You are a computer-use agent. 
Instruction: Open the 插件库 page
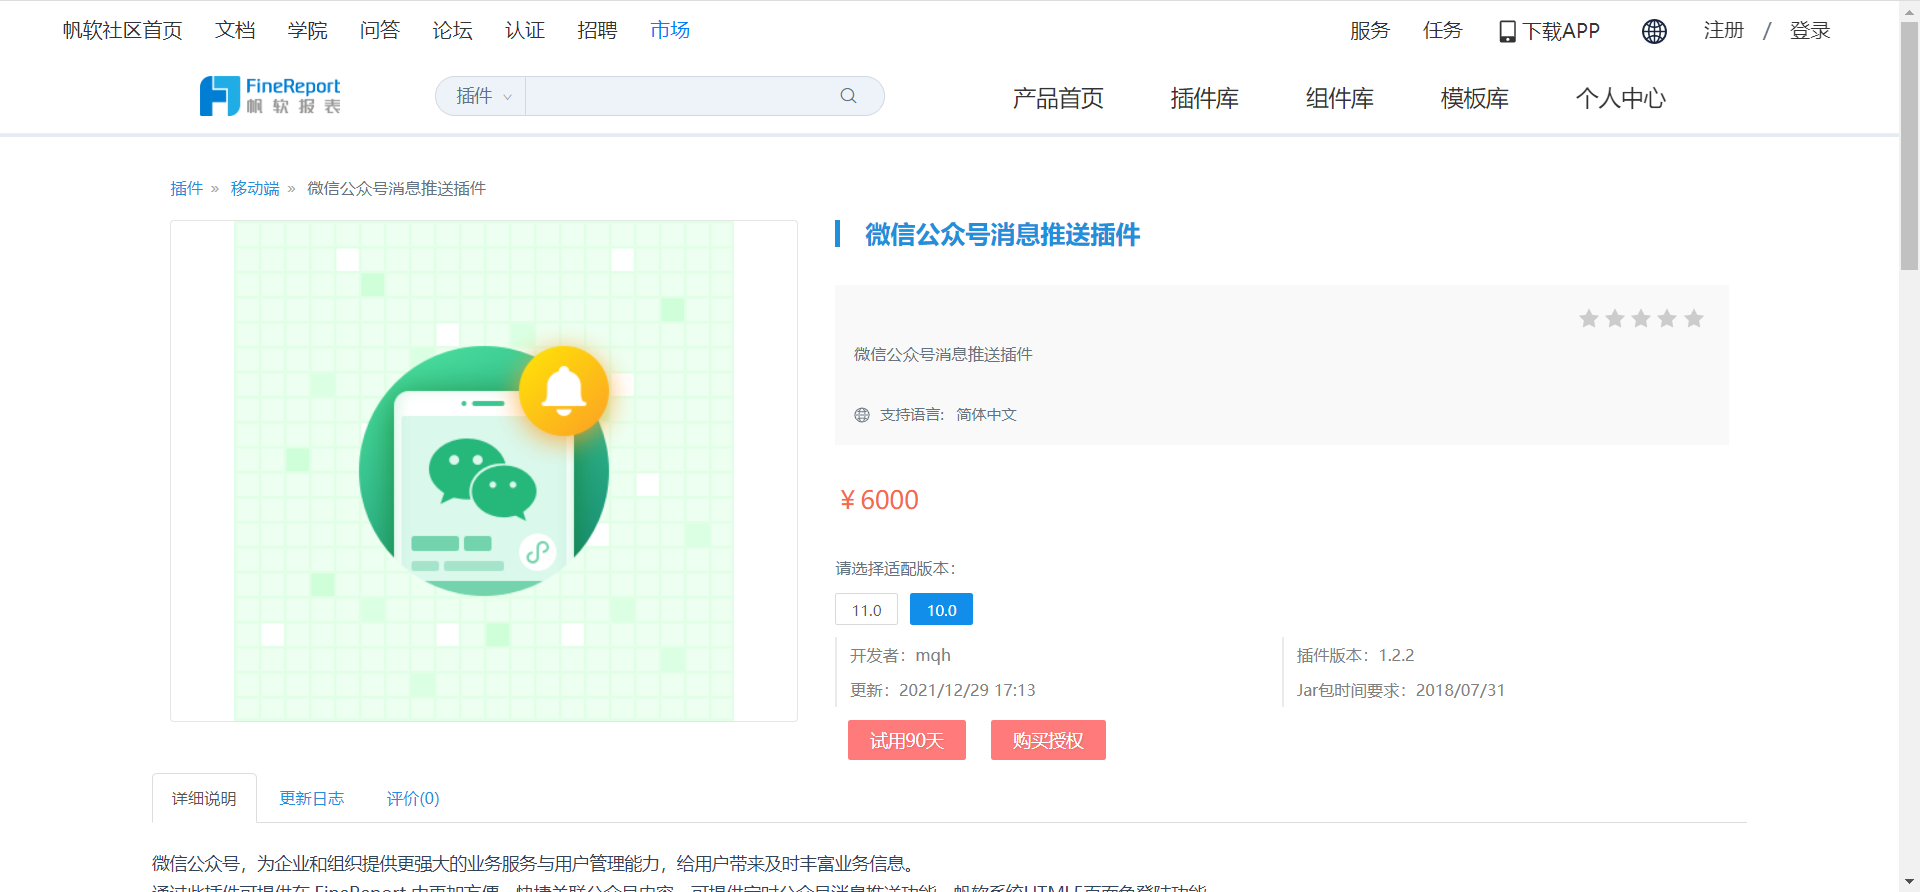coord(1205,98)
